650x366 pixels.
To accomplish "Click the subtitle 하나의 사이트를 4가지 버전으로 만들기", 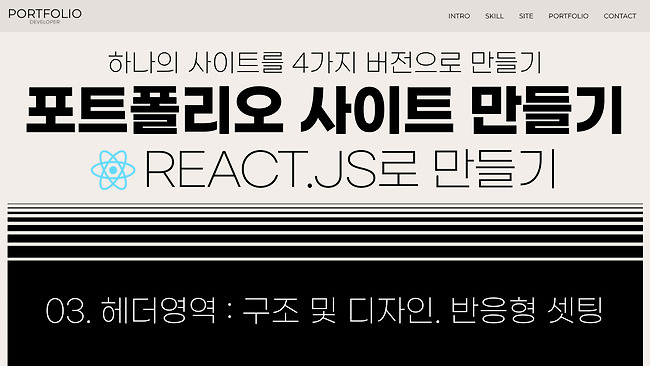I will click(325, 63).
